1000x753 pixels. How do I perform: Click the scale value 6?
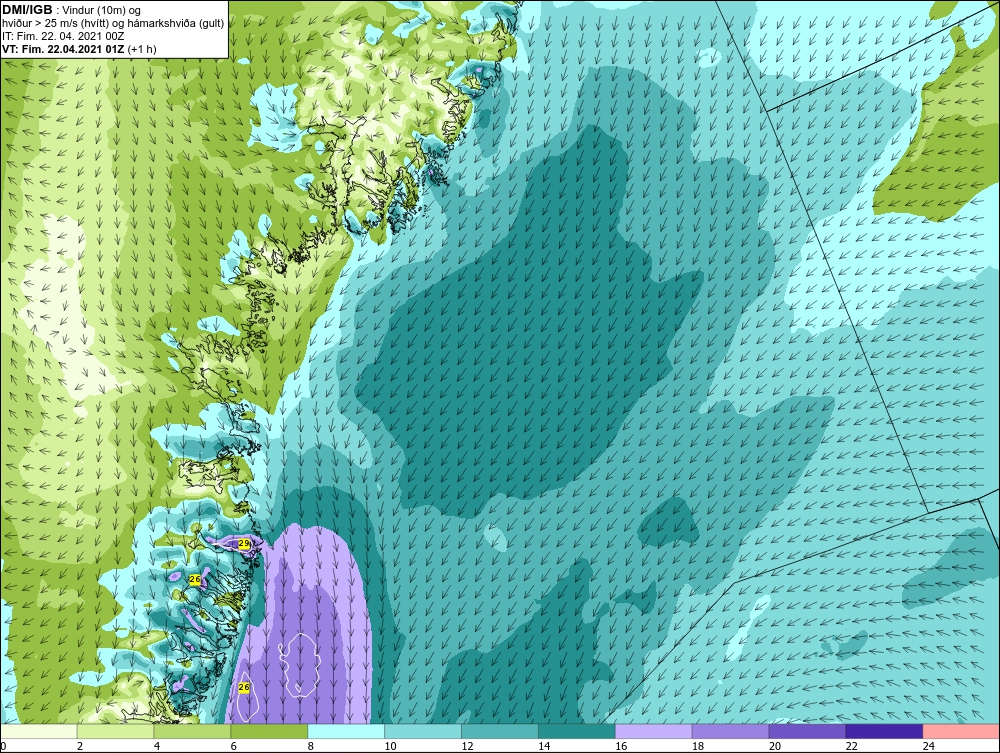[x=233, y=746]
